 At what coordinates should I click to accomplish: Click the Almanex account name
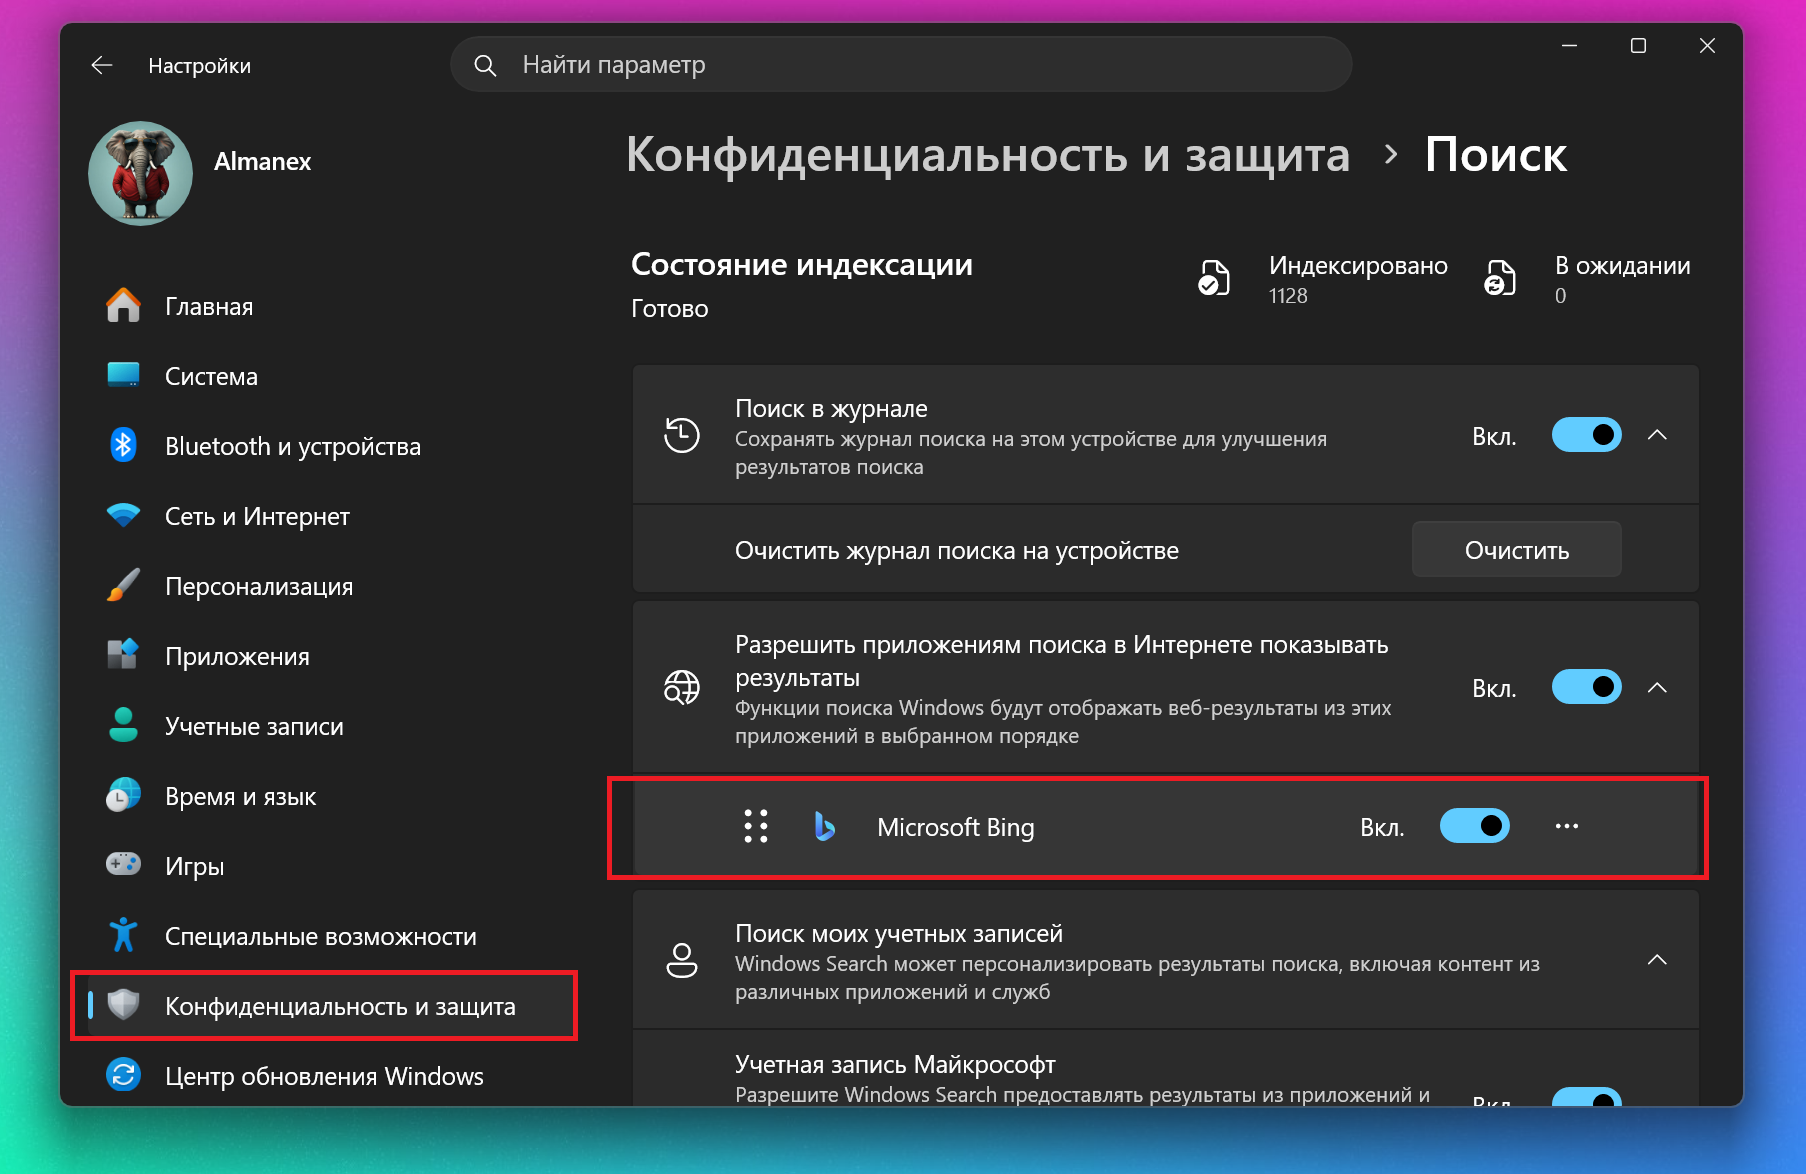(x=263, y=161)
